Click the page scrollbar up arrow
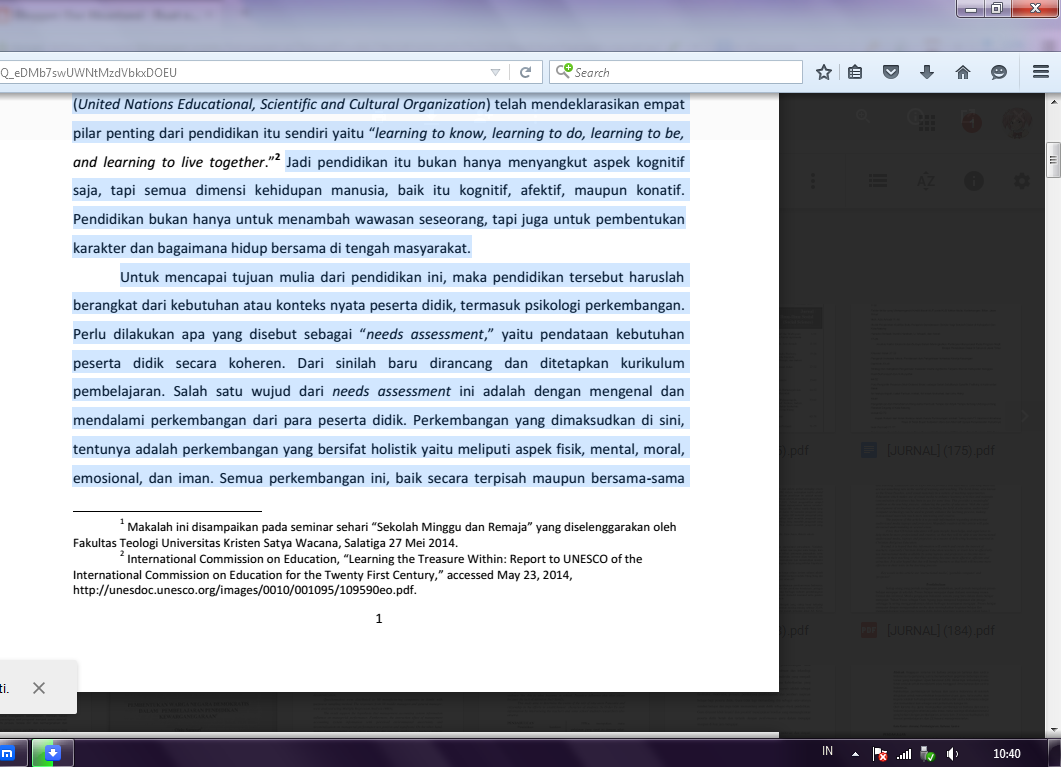Viewport: 1061px width, 767px height. coord(1054,102)
